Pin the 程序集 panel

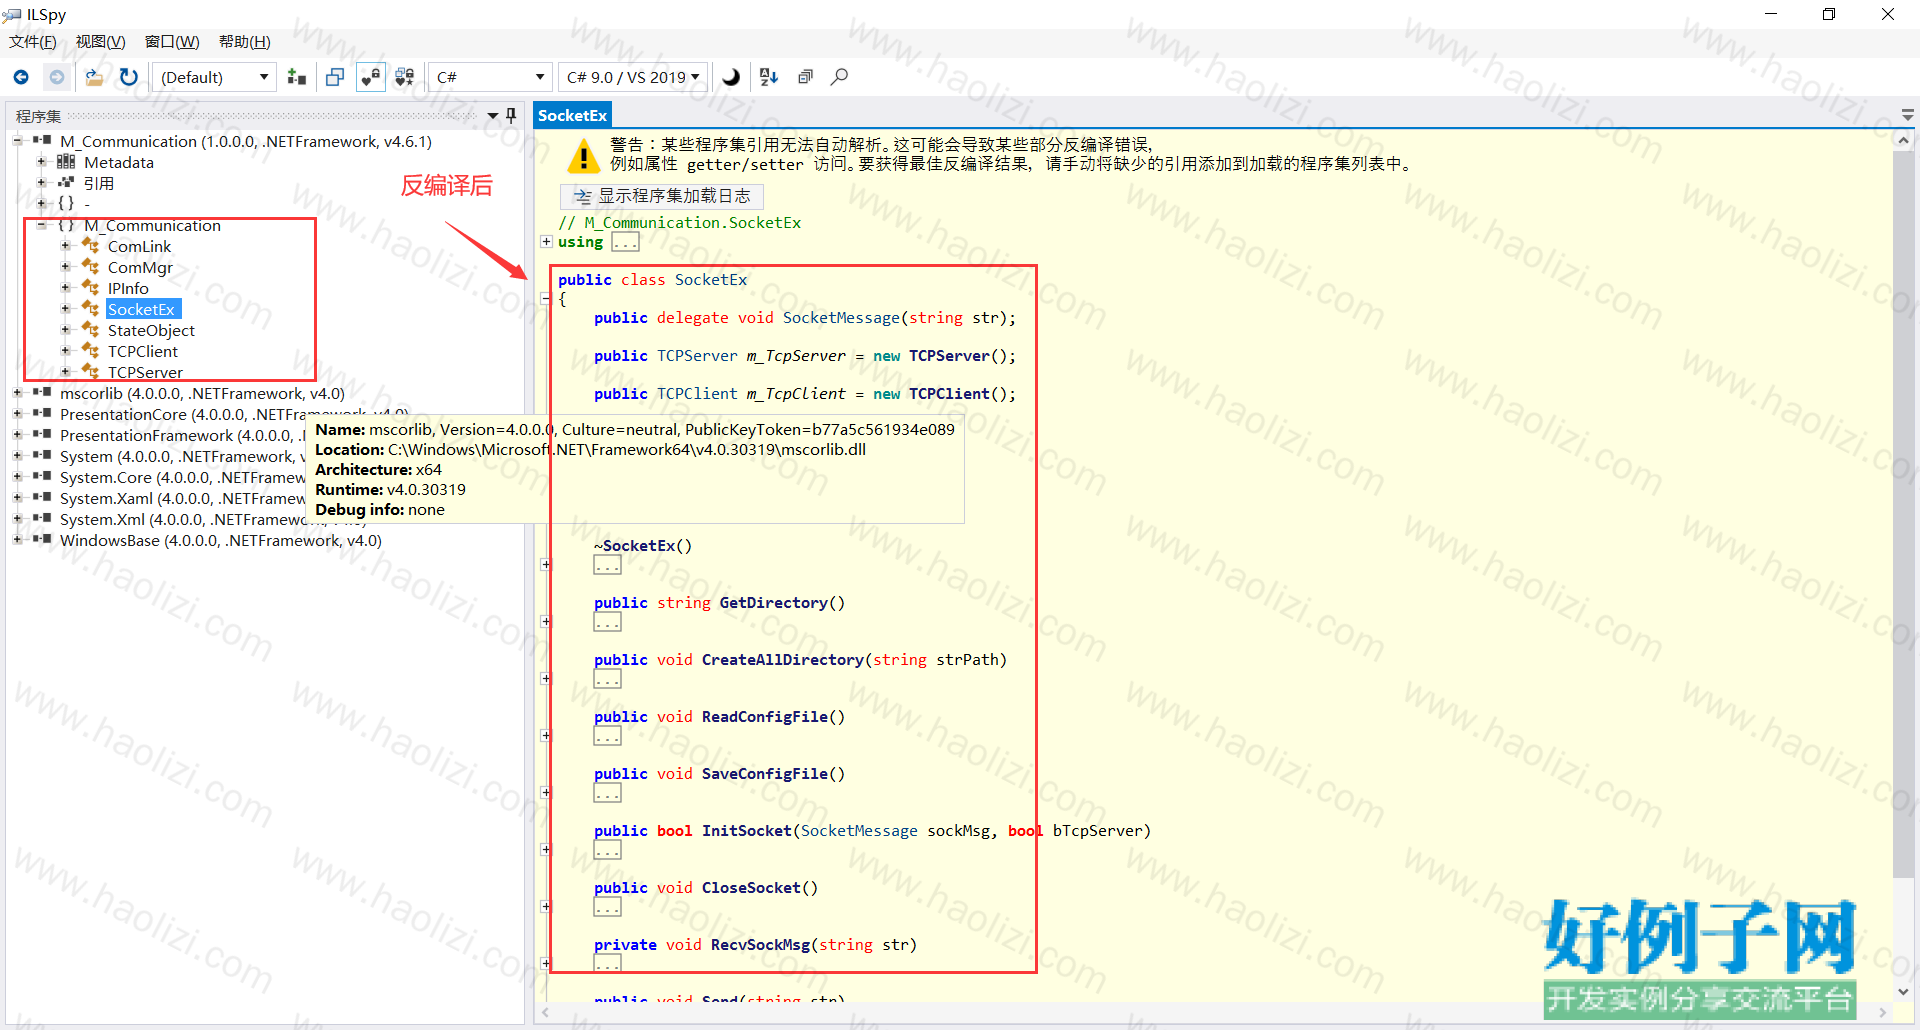[511, 115]
